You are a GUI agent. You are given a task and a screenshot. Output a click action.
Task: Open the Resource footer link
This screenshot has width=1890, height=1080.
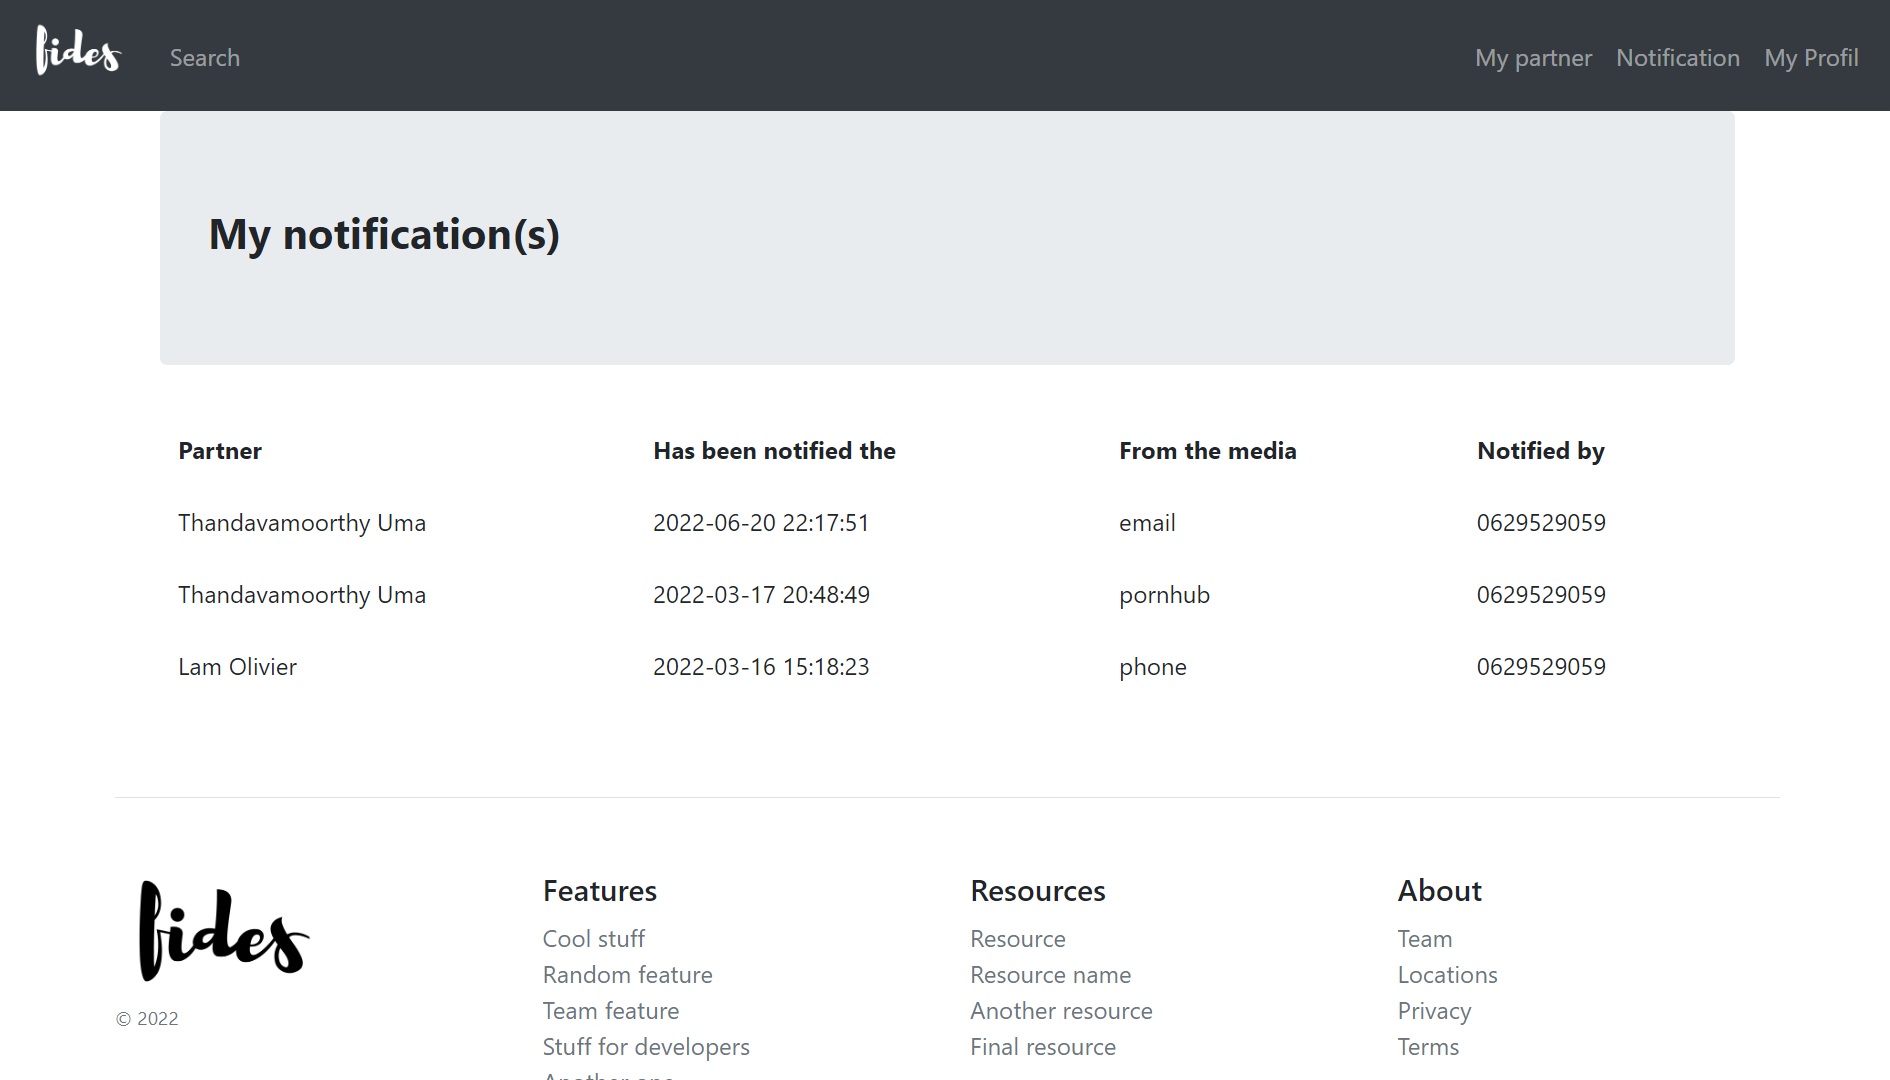(1017, 939)
